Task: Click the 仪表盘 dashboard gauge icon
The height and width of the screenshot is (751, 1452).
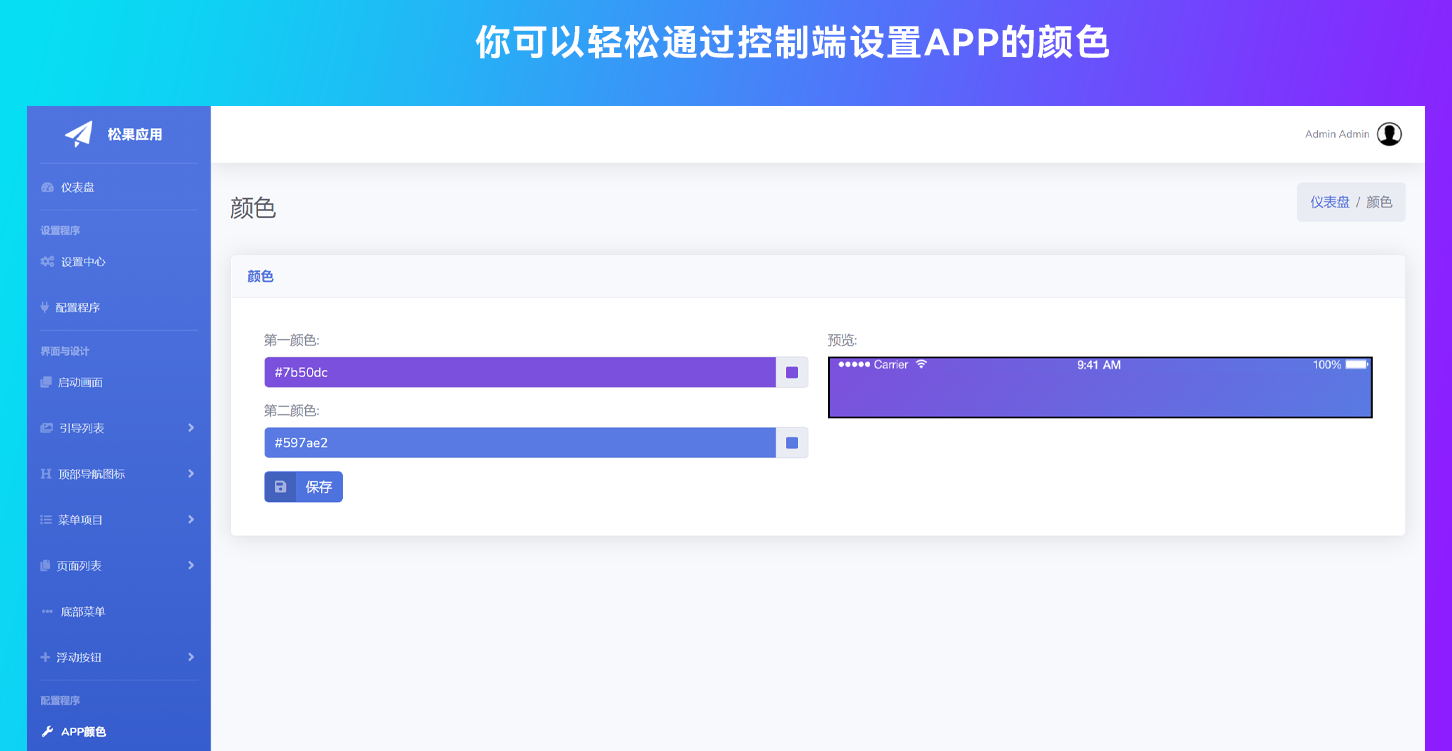Action: [x=47, y=187]
